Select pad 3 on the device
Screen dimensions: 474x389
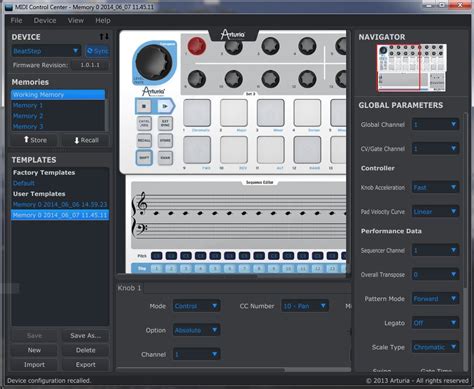tap(270, 113)
